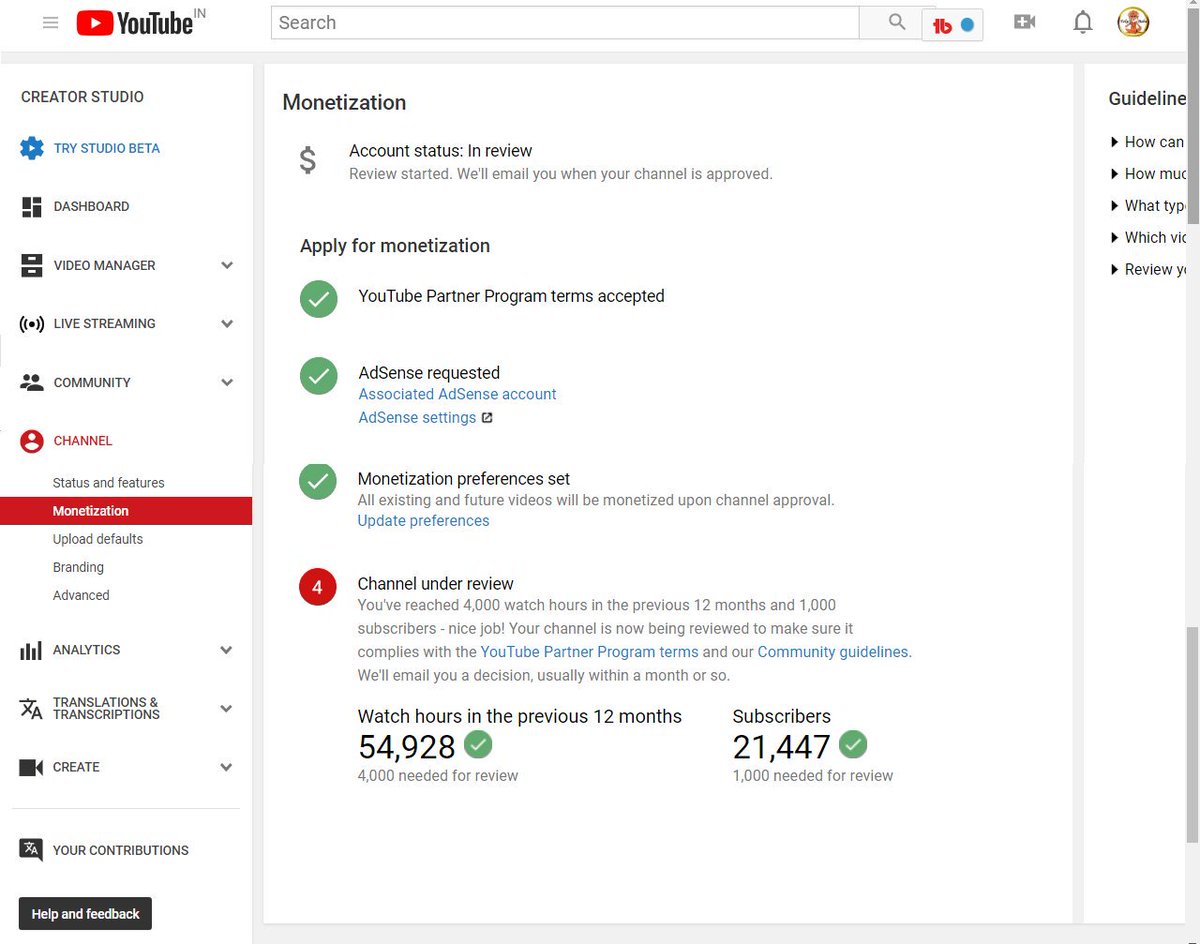Image resolution: width=1200 pixels, height=944 pixels.
Task: Click the Dashboard icon
Action: click(32, 207)
